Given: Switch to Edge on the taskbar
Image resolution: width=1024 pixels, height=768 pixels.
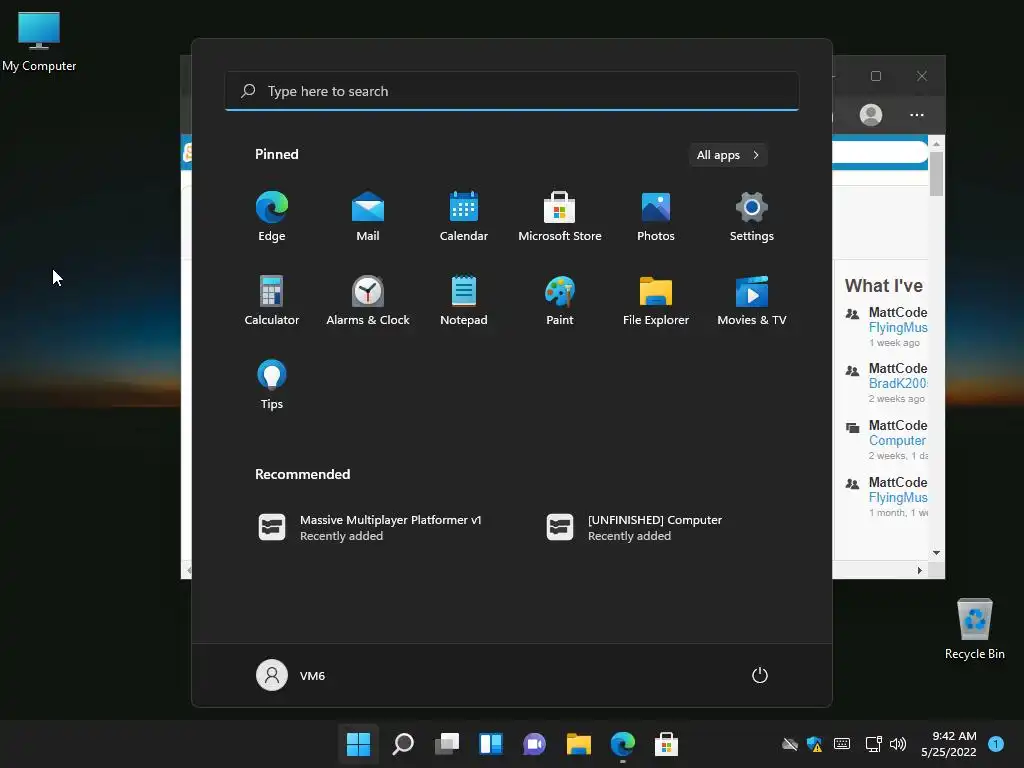Looking at the screenshot, I should point(622,744).
